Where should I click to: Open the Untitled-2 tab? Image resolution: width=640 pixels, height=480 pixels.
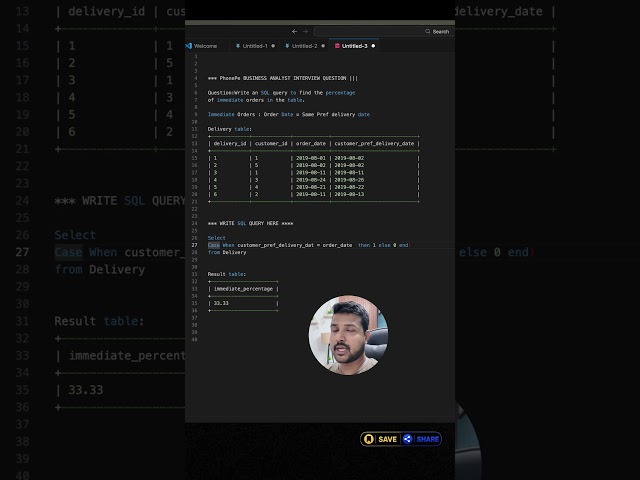tap(304, 46)
